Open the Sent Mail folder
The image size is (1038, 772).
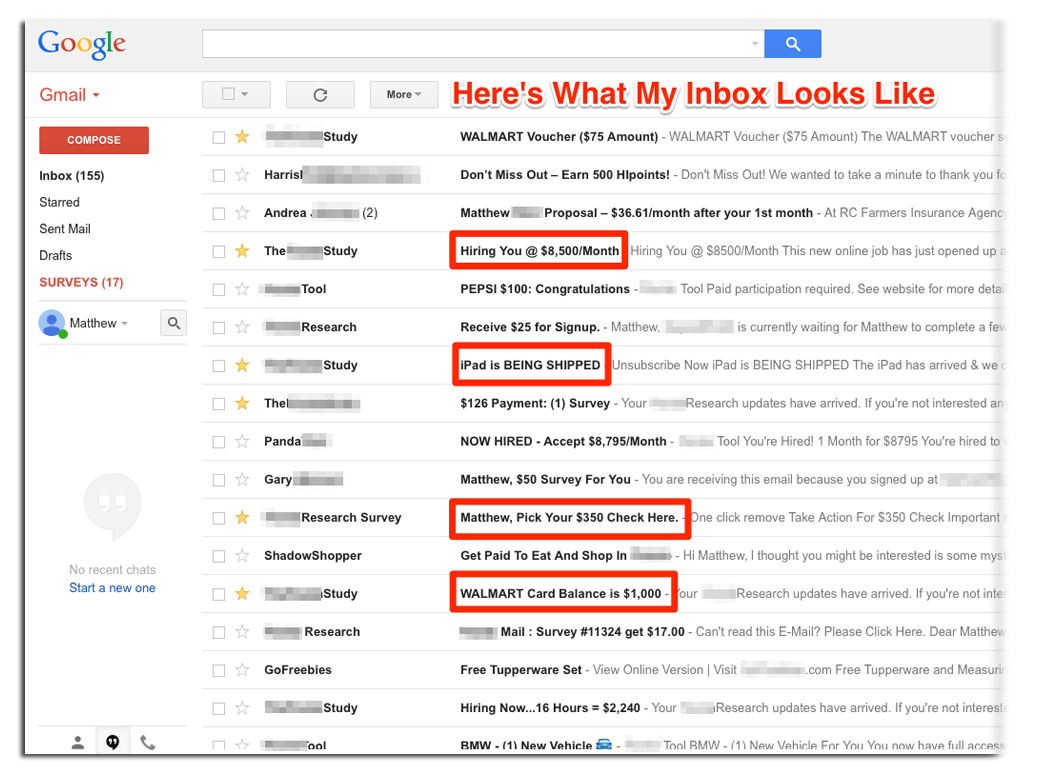(x=65, y=229)
